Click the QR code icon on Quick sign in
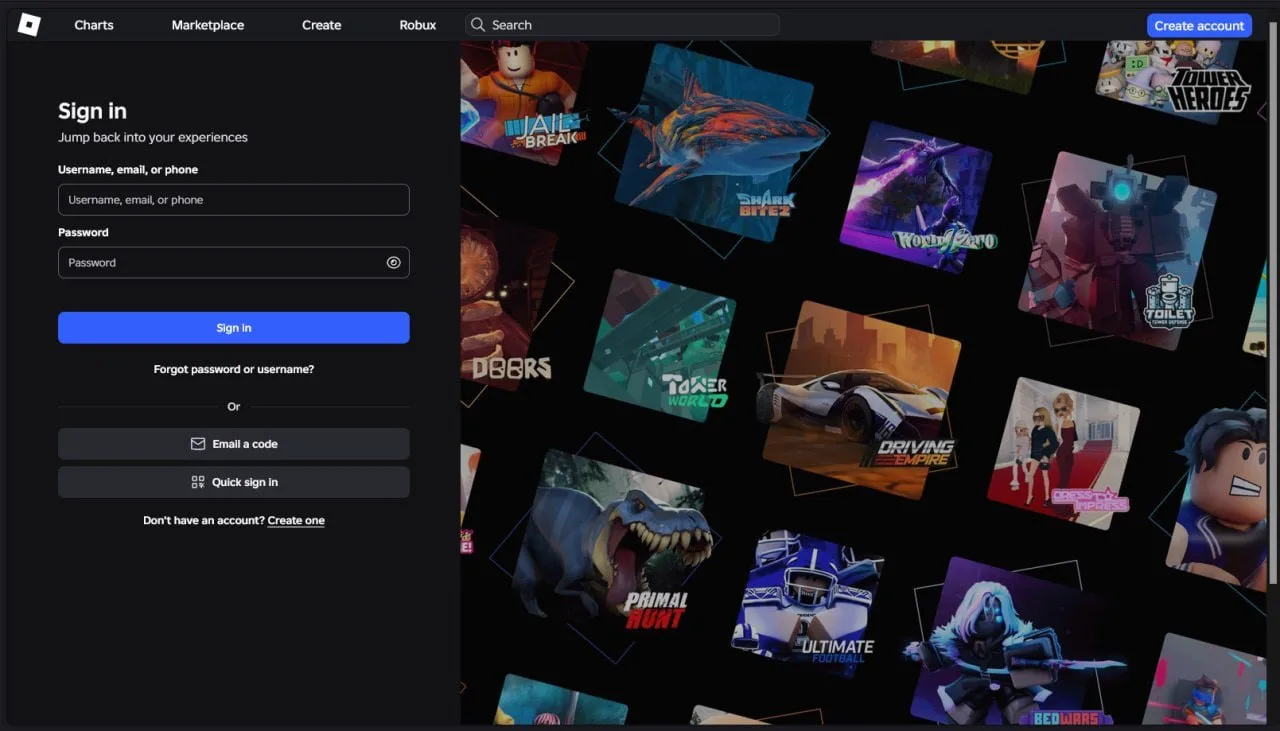The image size is (1280, 731). click(x=198, y=482)
